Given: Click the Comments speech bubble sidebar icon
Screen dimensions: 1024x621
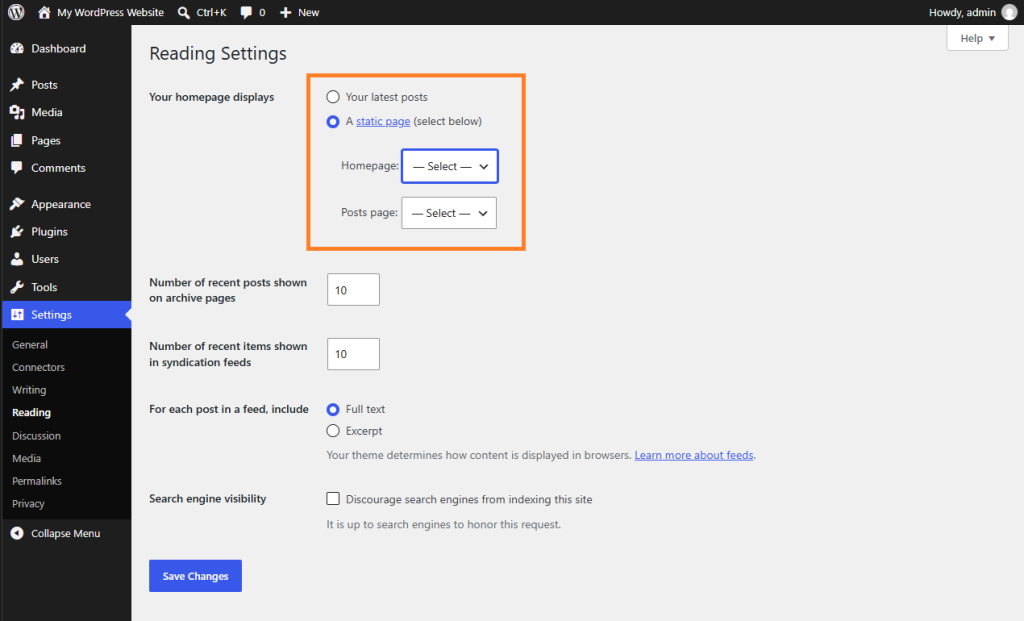Looking at the screenshot, I should point(17,168).
